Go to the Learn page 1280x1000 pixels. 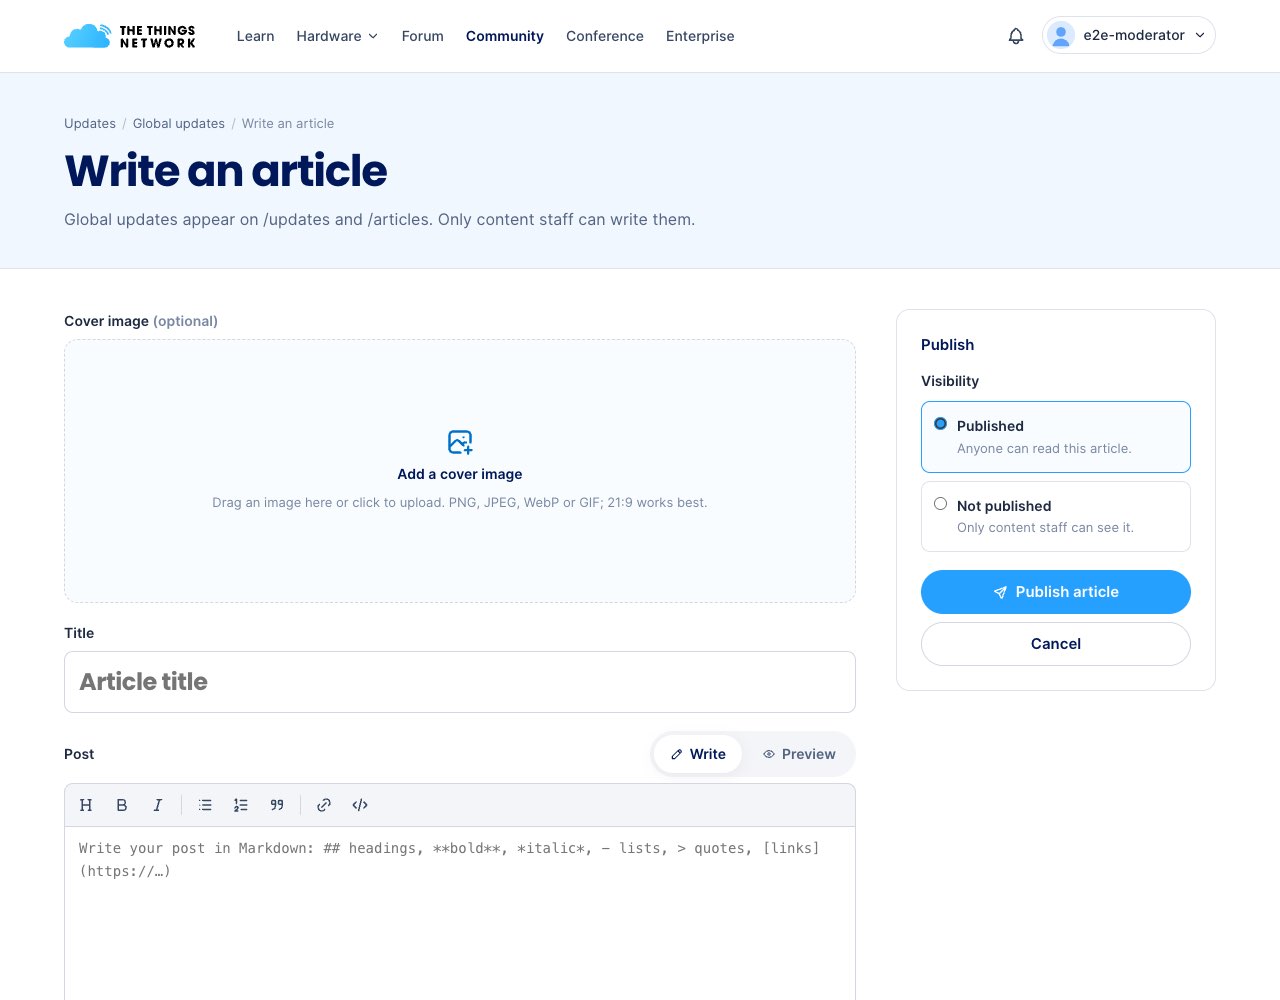(255, 36)
